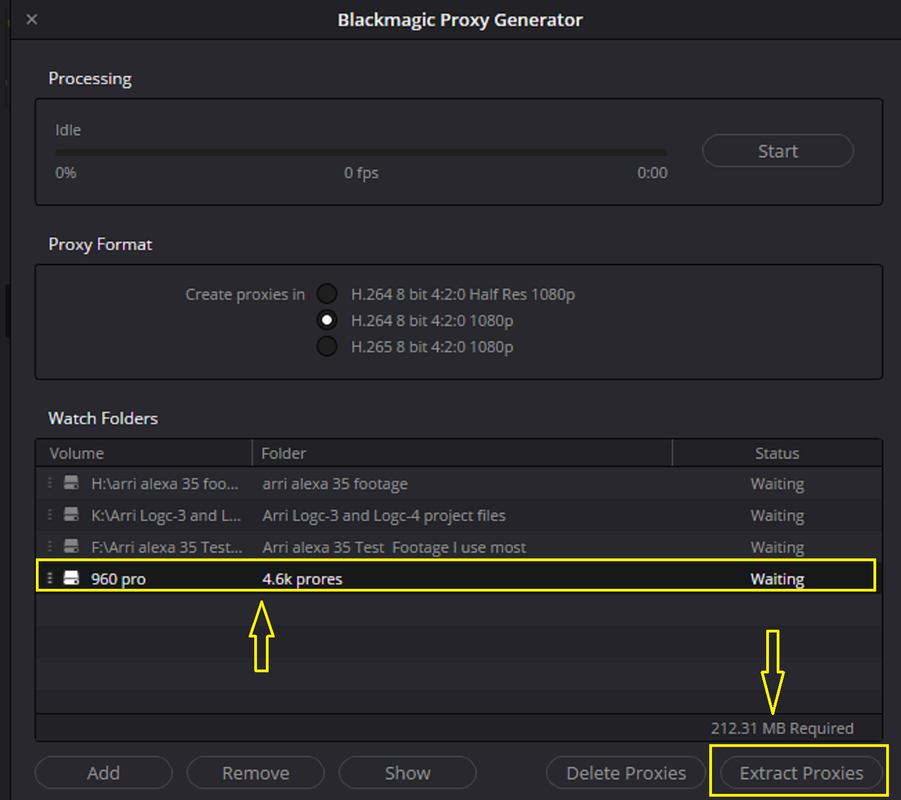The width and height of the screenshot is (901, 800).
Task: Close the Blackmagic Proxy Generator window
Action: tap(32, 20)
